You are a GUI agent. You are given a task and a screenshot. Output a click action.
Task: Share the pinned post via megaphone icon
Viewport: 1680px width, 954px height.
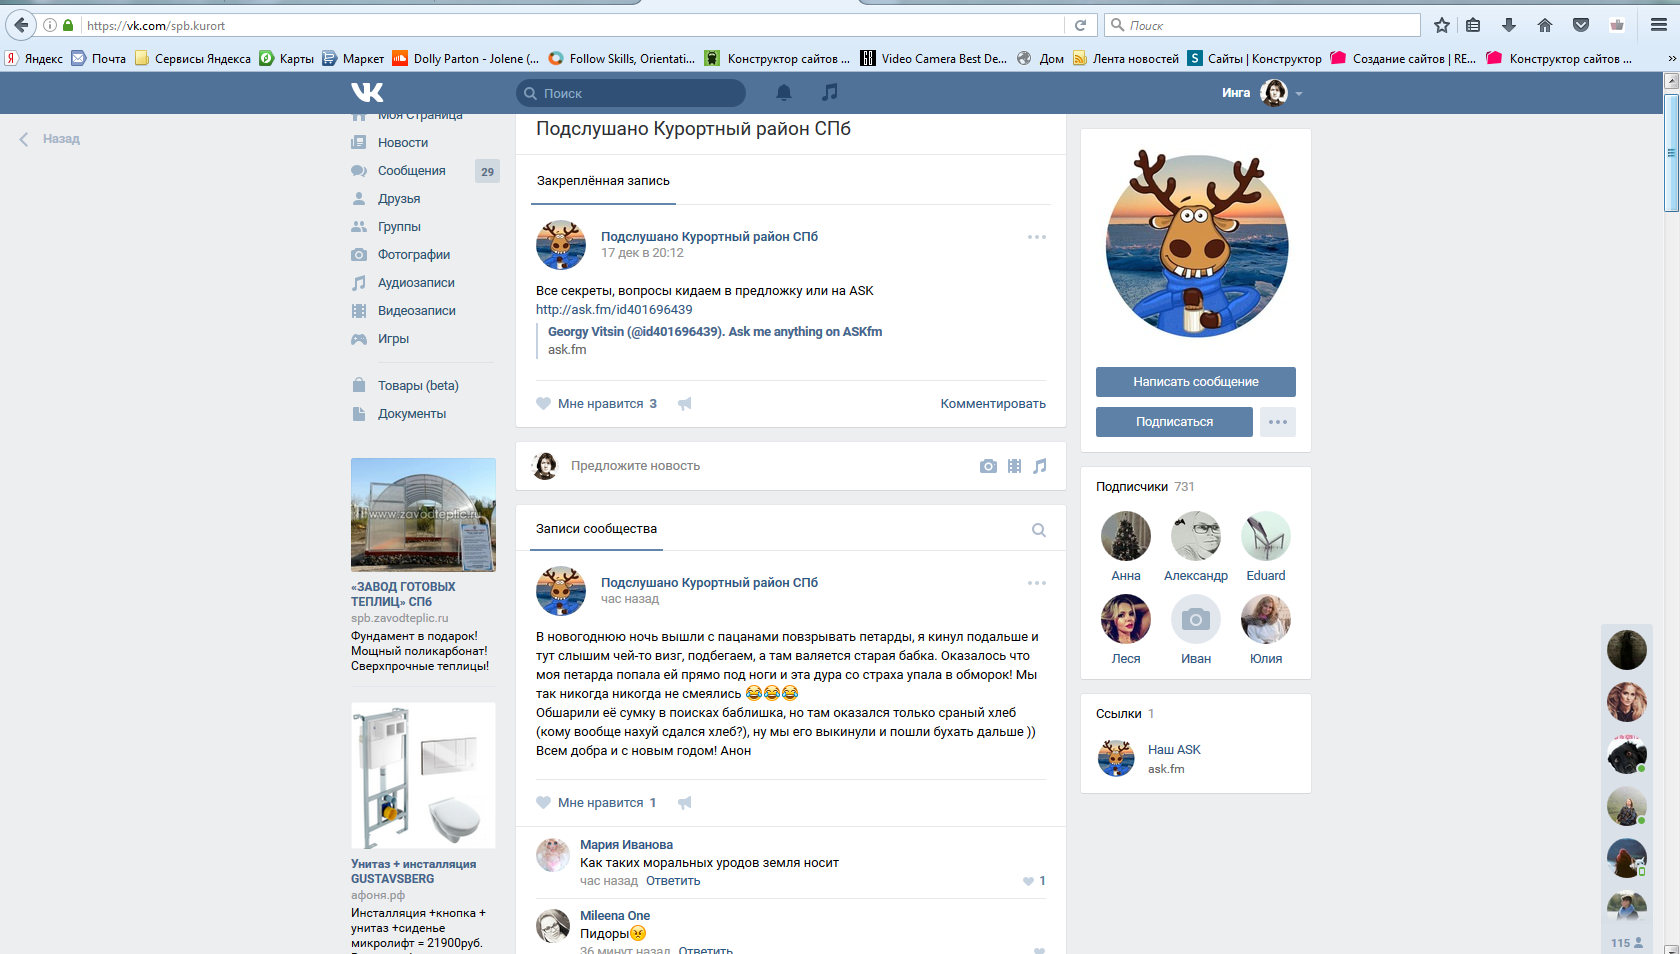click(x=685, y=404)
